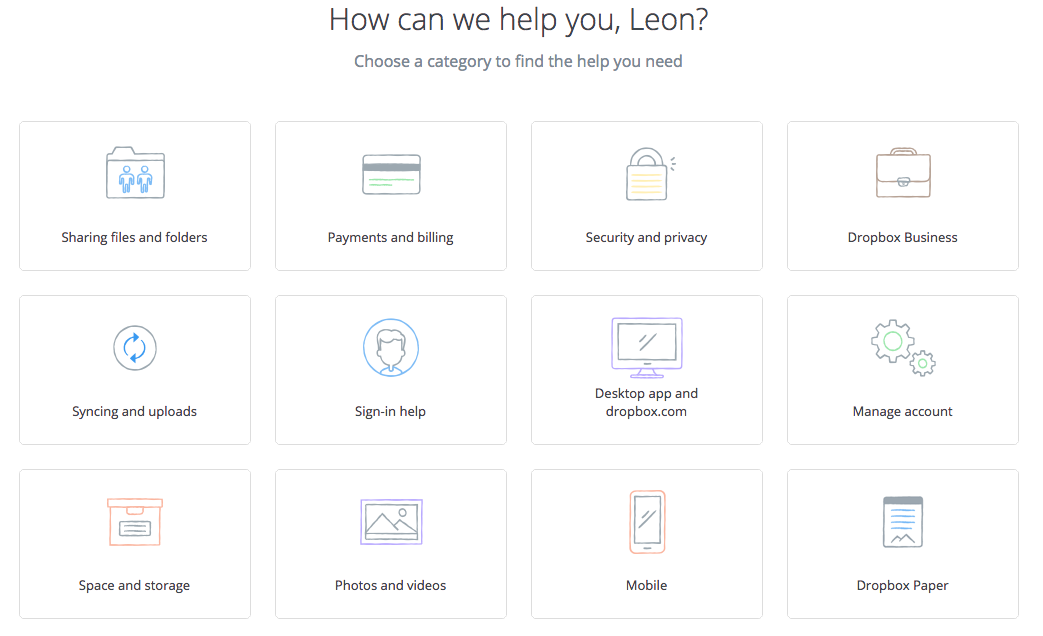The image size is (1043, 636).
Task: Open Space and storage text link
Action: (x=134, y=585)
